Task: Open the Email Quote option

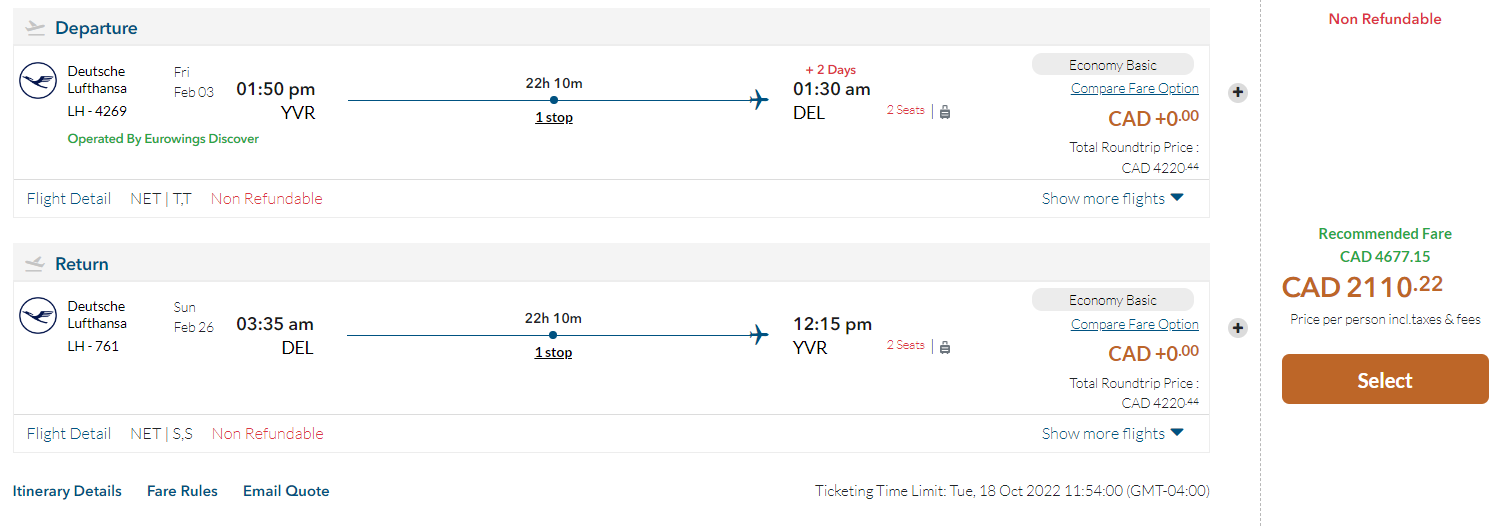Action: click(x=286, y=491)
